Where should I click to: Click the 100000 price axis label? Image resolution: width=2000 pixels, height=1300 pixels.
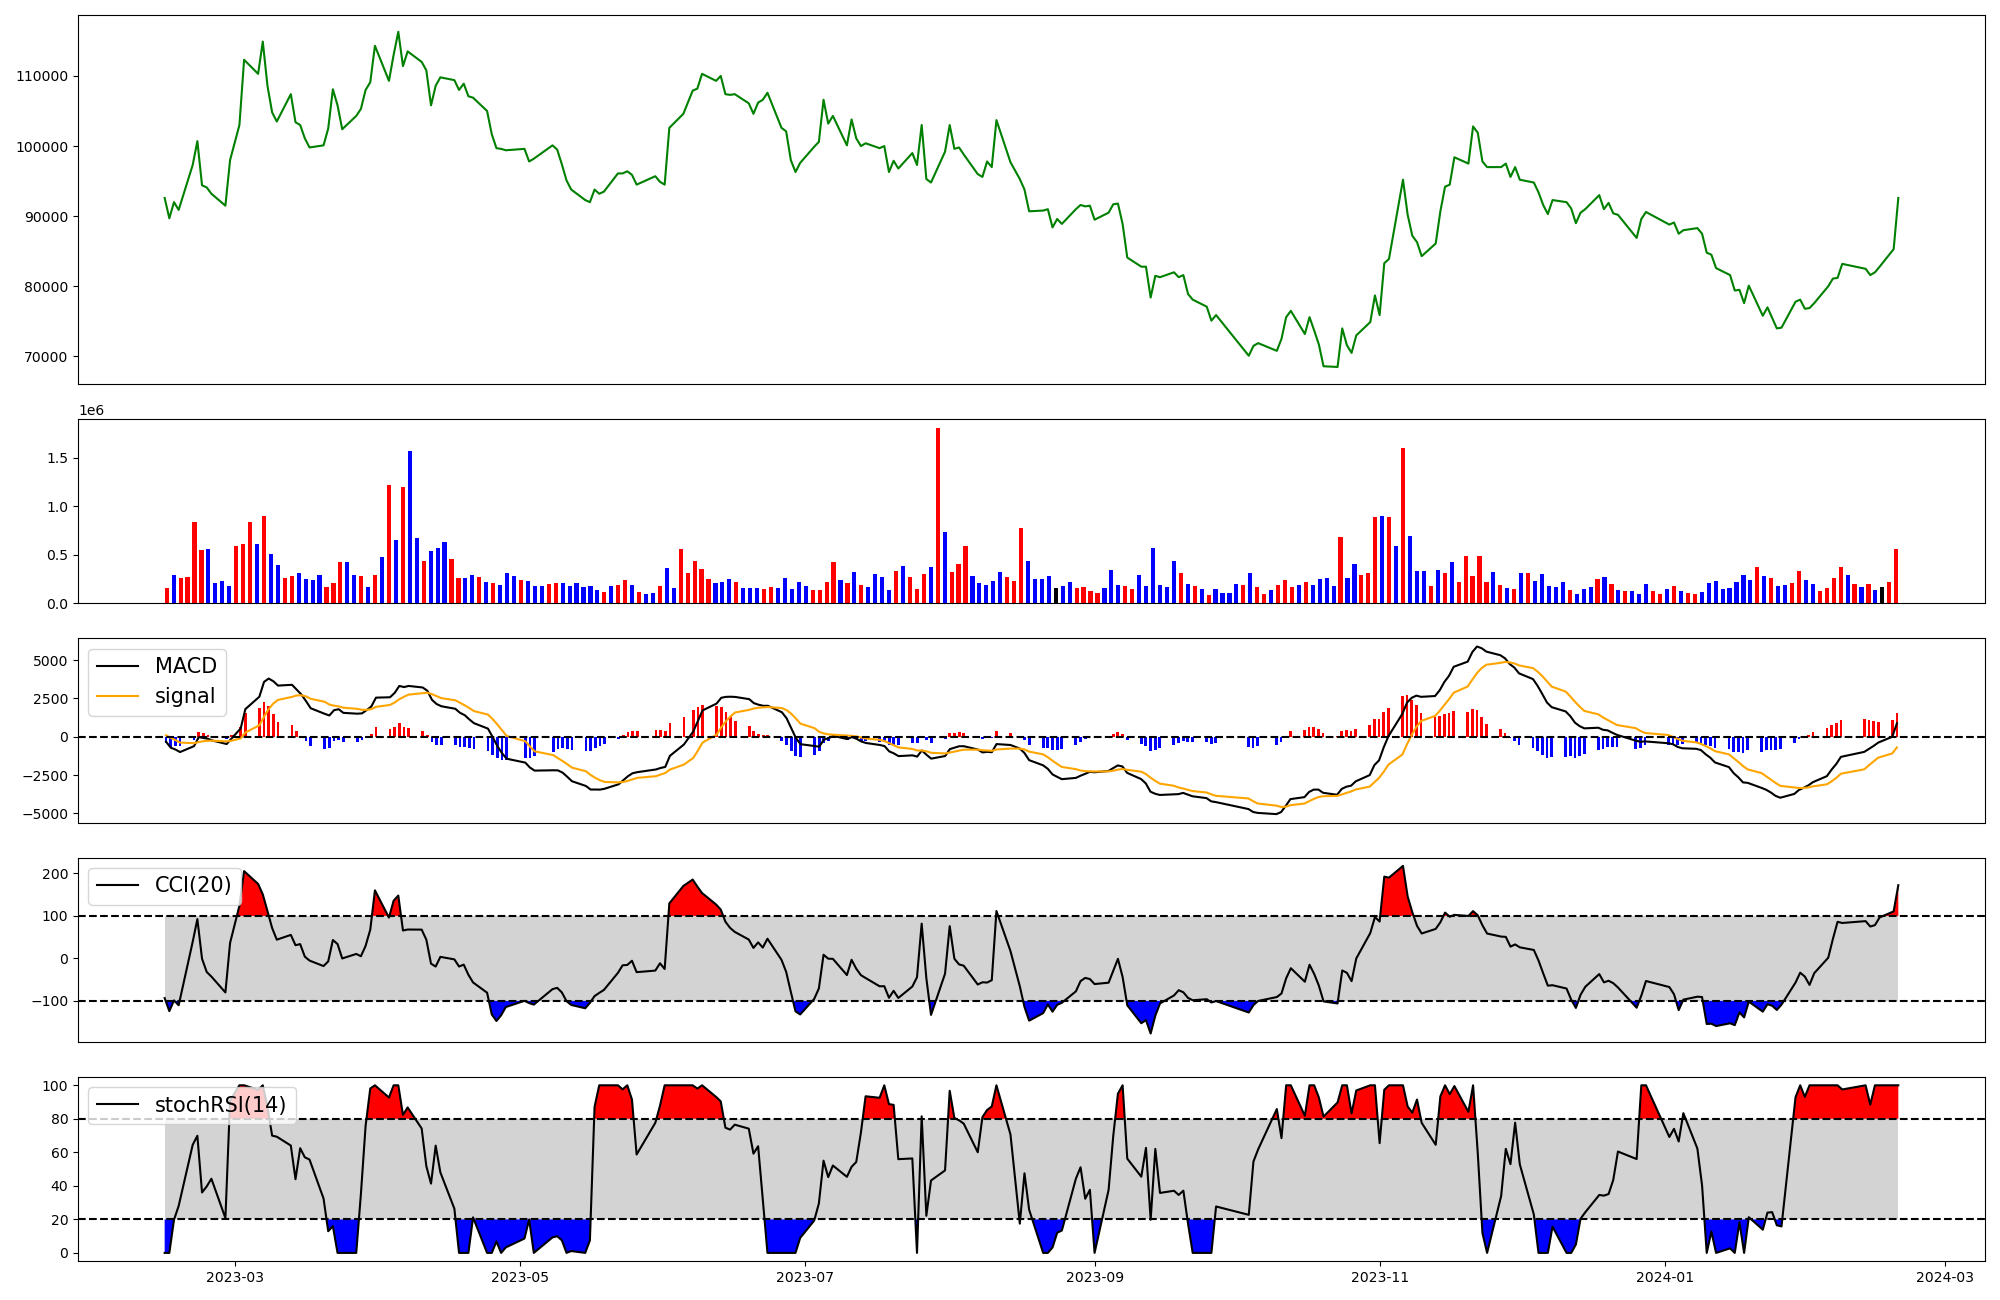tap(42, 147)
